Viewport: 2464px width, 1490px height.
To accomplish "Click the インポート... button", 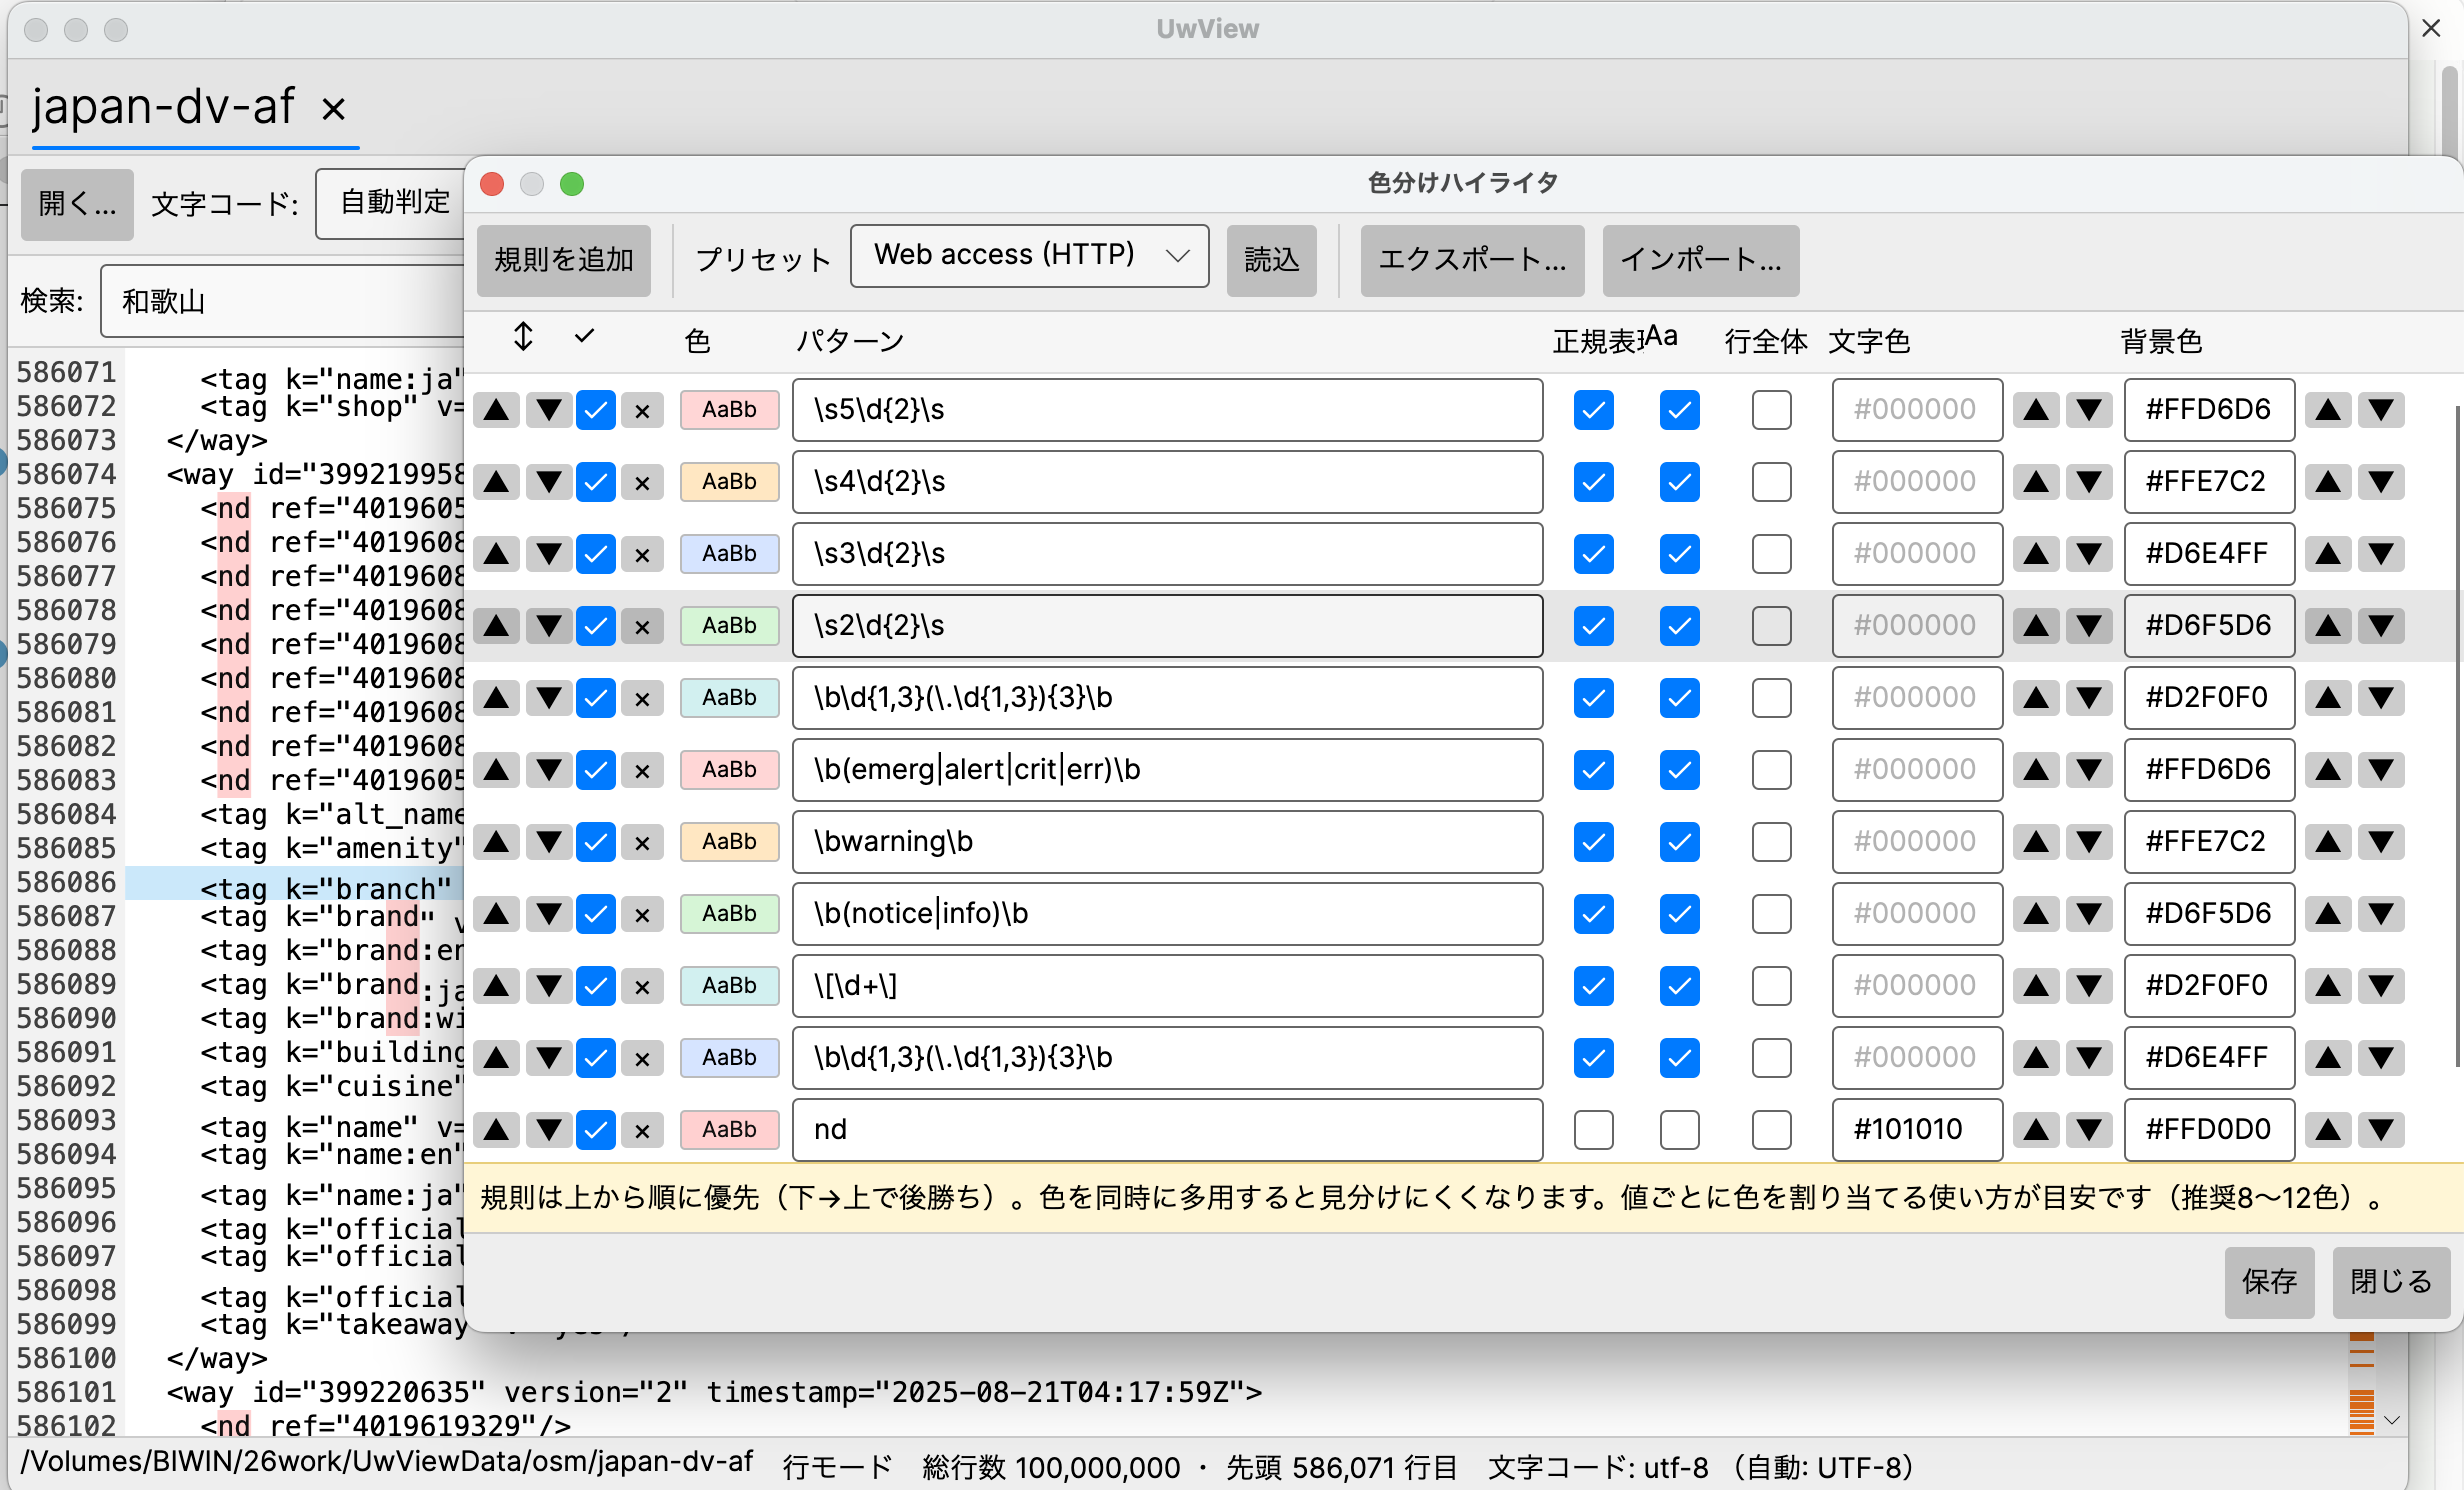I will point(1701,260).
